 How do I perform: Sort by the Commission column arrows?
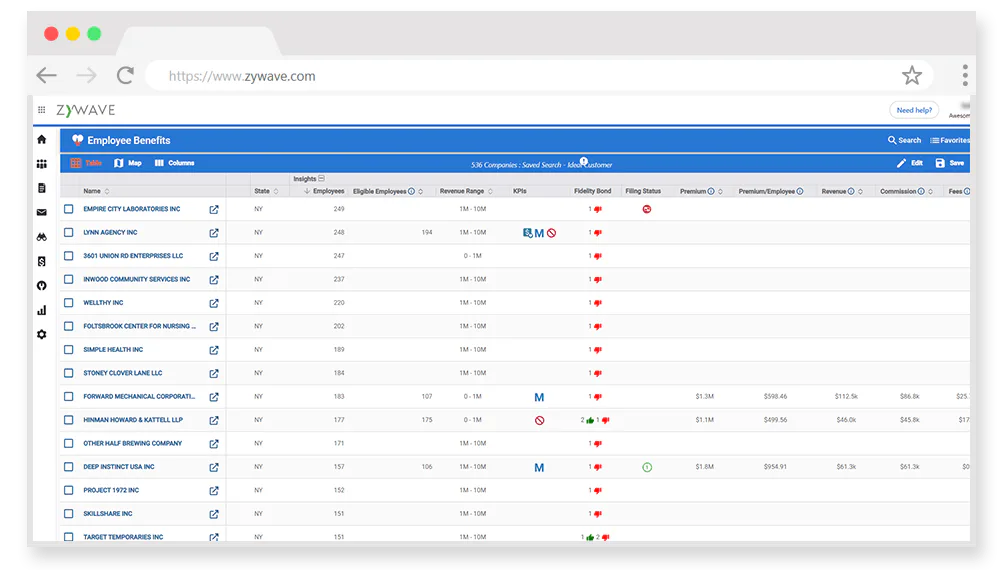pos(931,191)
